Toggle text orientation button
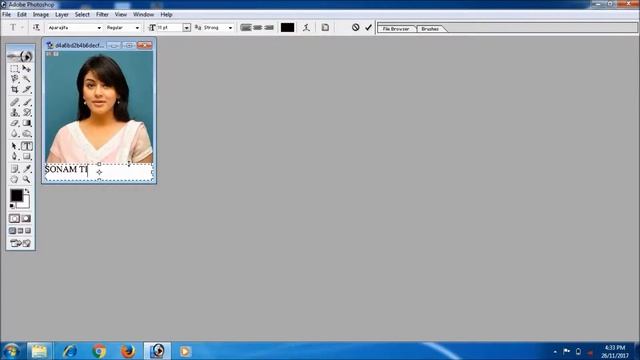This screenshot has height=360, width=640. click(x=36, y=27)
